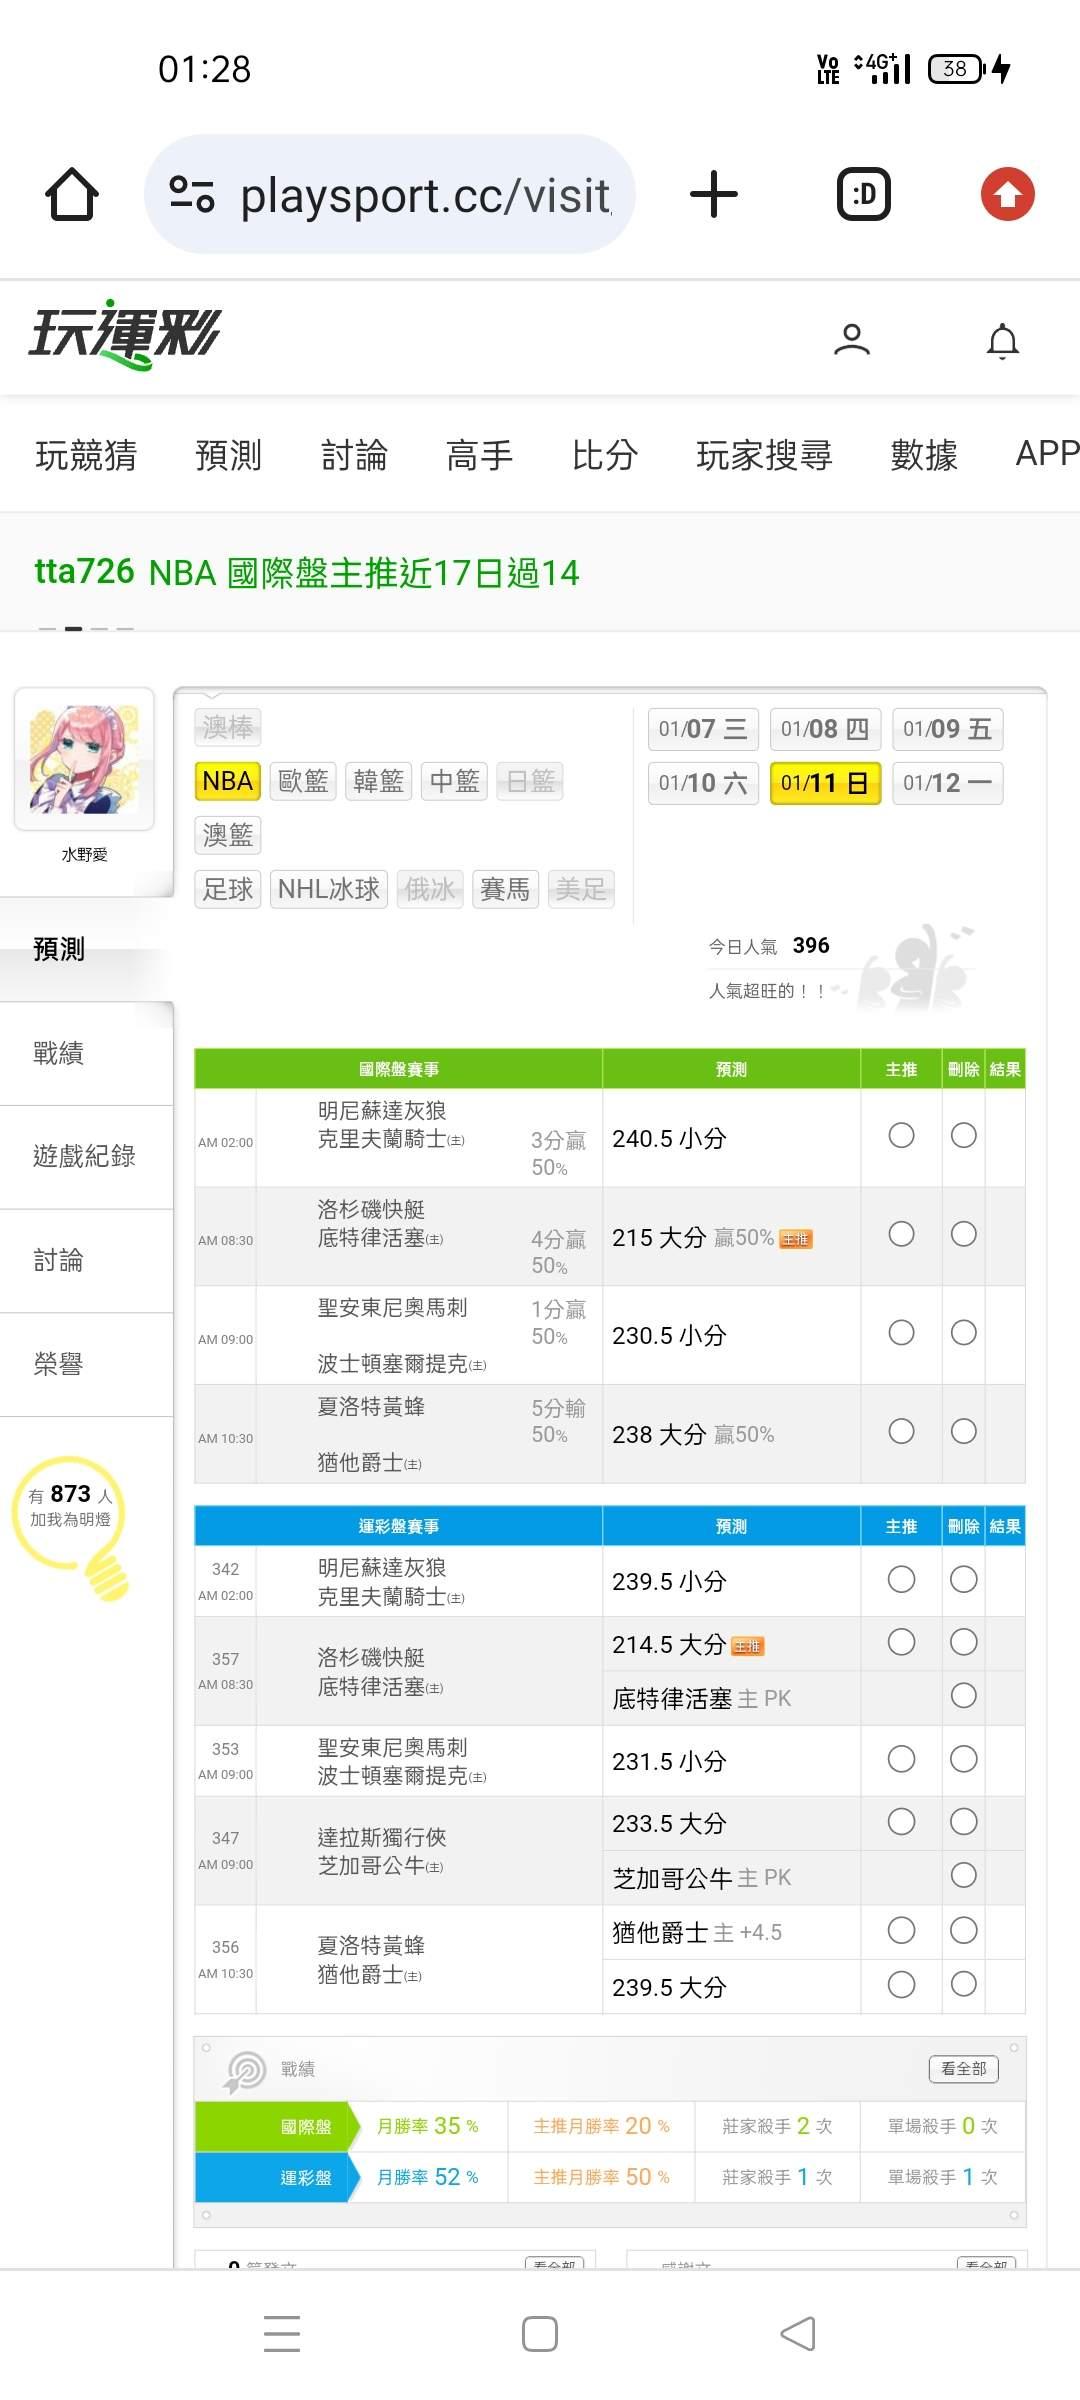Select 主推 radio for 240.5 小分 prediction
Screen dimensions: 1080x2400
(x=901, y=1136)
